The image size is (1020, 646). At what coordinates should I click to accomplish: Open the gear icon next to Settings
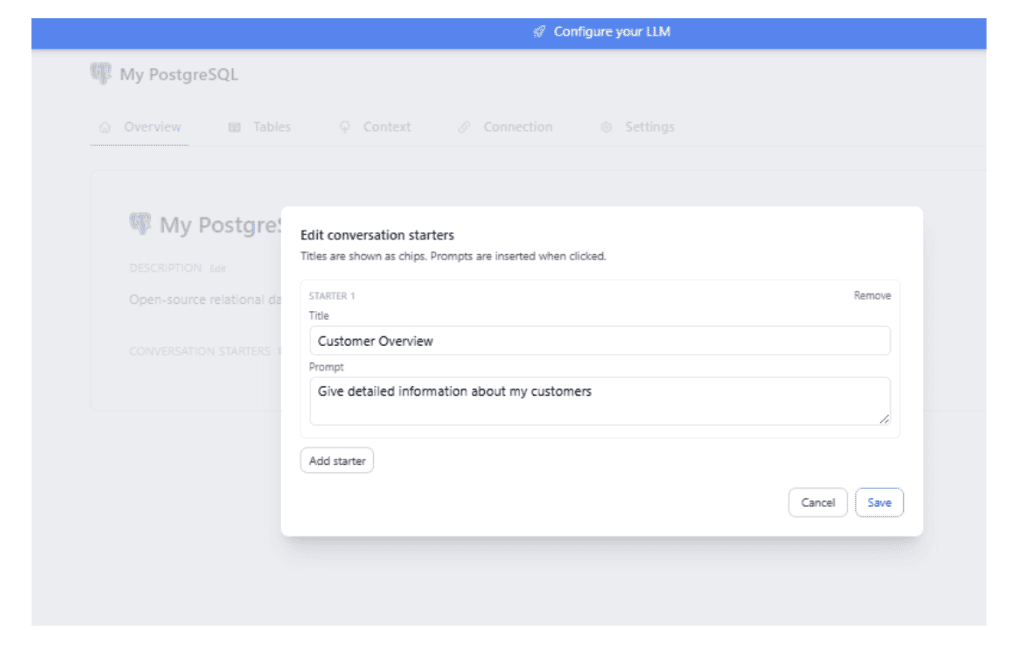pyautogui.click(x=606, y=127)
